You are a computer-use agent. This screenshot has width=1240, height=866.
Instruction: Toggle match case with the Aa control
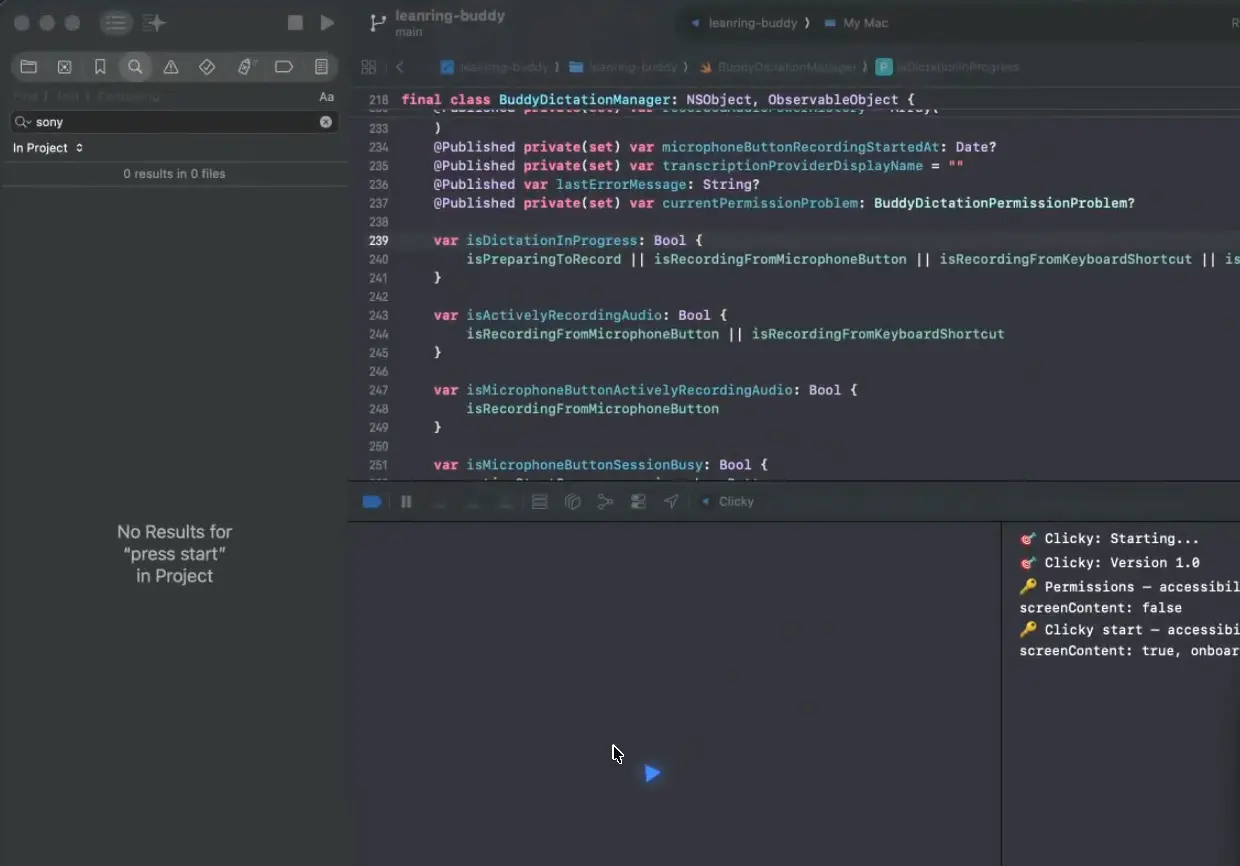point(326,96)
